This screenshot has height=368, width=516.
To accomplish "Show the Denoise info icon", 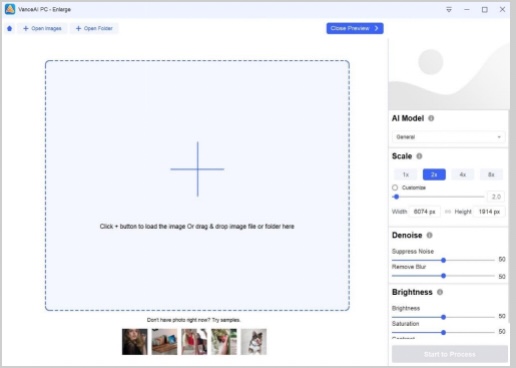I will coord(429,235).
